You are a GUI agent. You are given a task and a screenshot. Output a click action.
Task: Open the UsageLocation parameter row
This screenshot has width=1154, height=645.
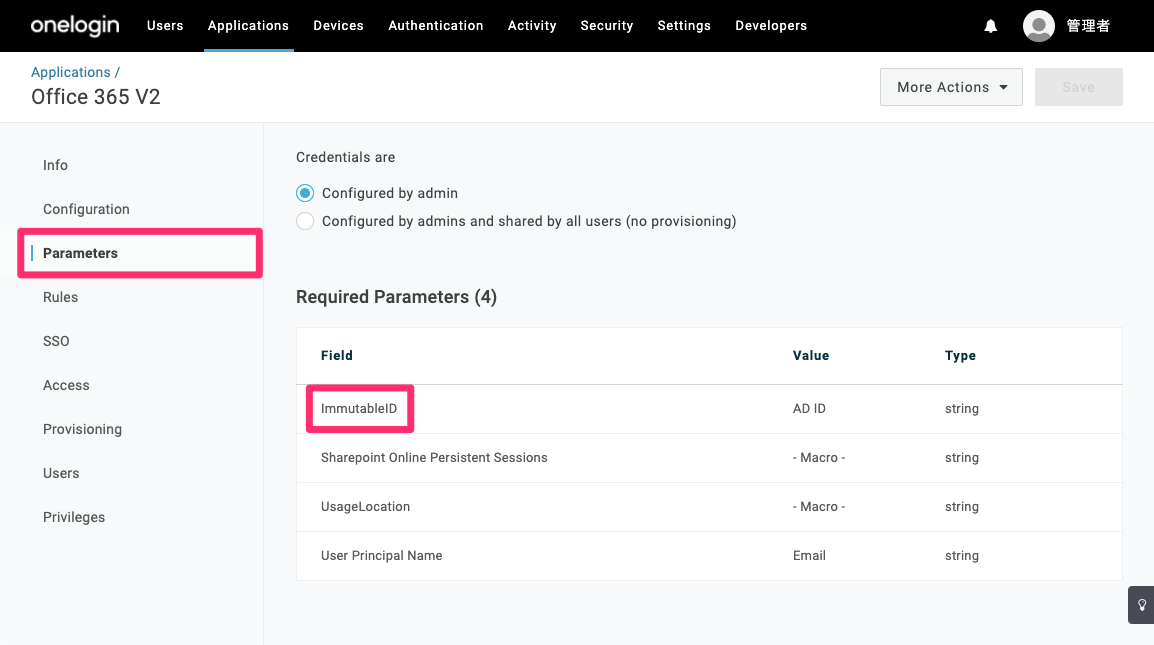click(709, 507)
